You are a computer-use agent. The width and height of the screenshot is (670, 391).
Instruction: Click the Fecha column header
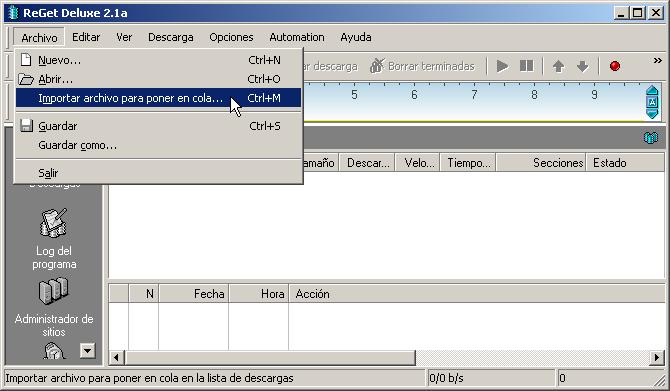[x=194, y=294]
